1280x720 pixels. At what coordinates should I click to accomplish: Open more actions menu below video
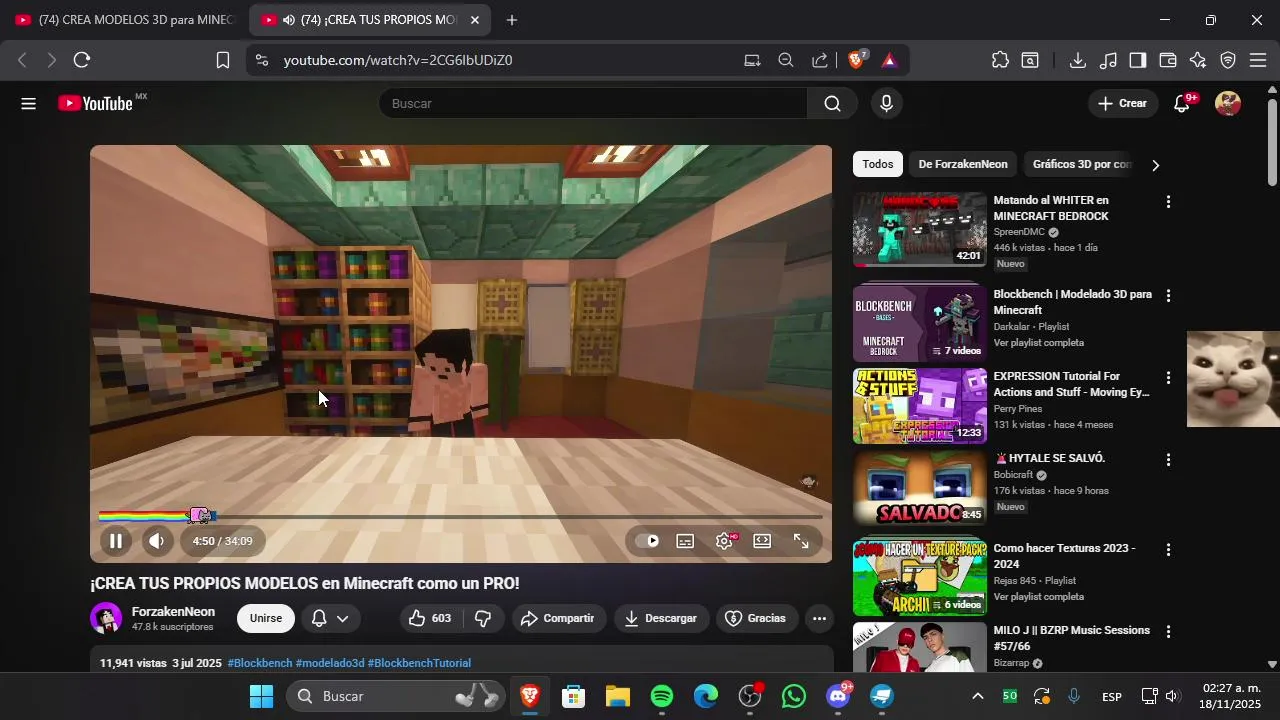819,618
